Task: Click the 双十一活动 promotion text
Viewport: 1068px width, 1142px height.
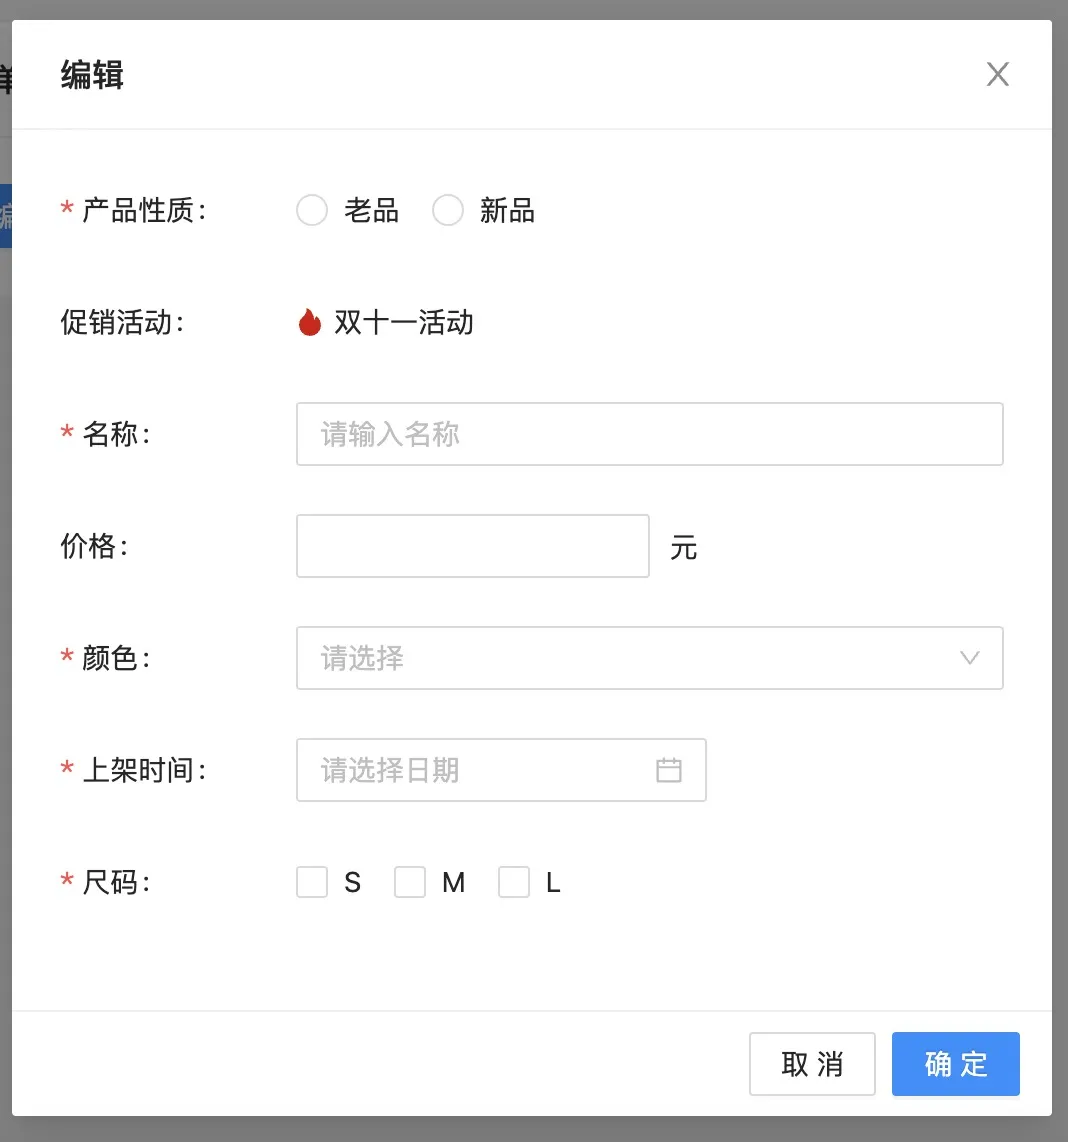Action: pyautogui.click(x=404, y=322)
